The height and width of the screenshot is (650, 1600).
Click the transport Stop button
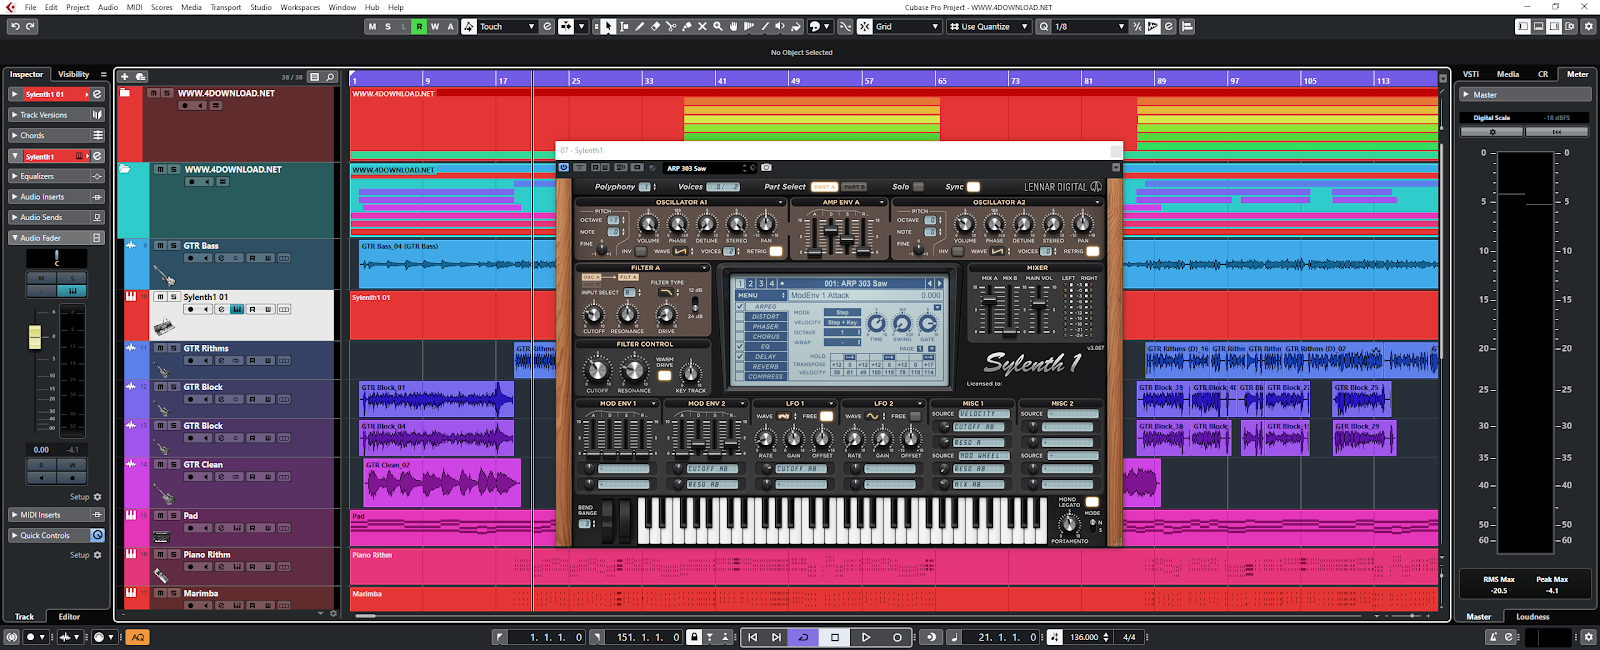tap(835, 637)
